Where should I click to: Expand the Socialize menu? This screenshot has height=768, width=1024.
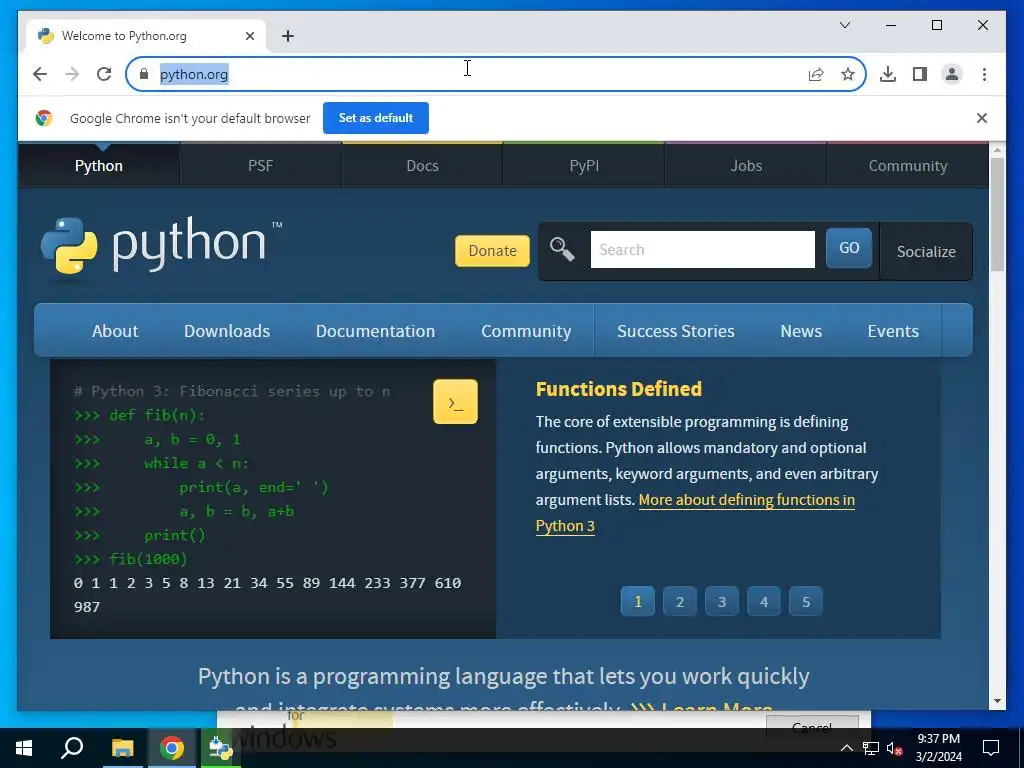(x=926, y=251)
